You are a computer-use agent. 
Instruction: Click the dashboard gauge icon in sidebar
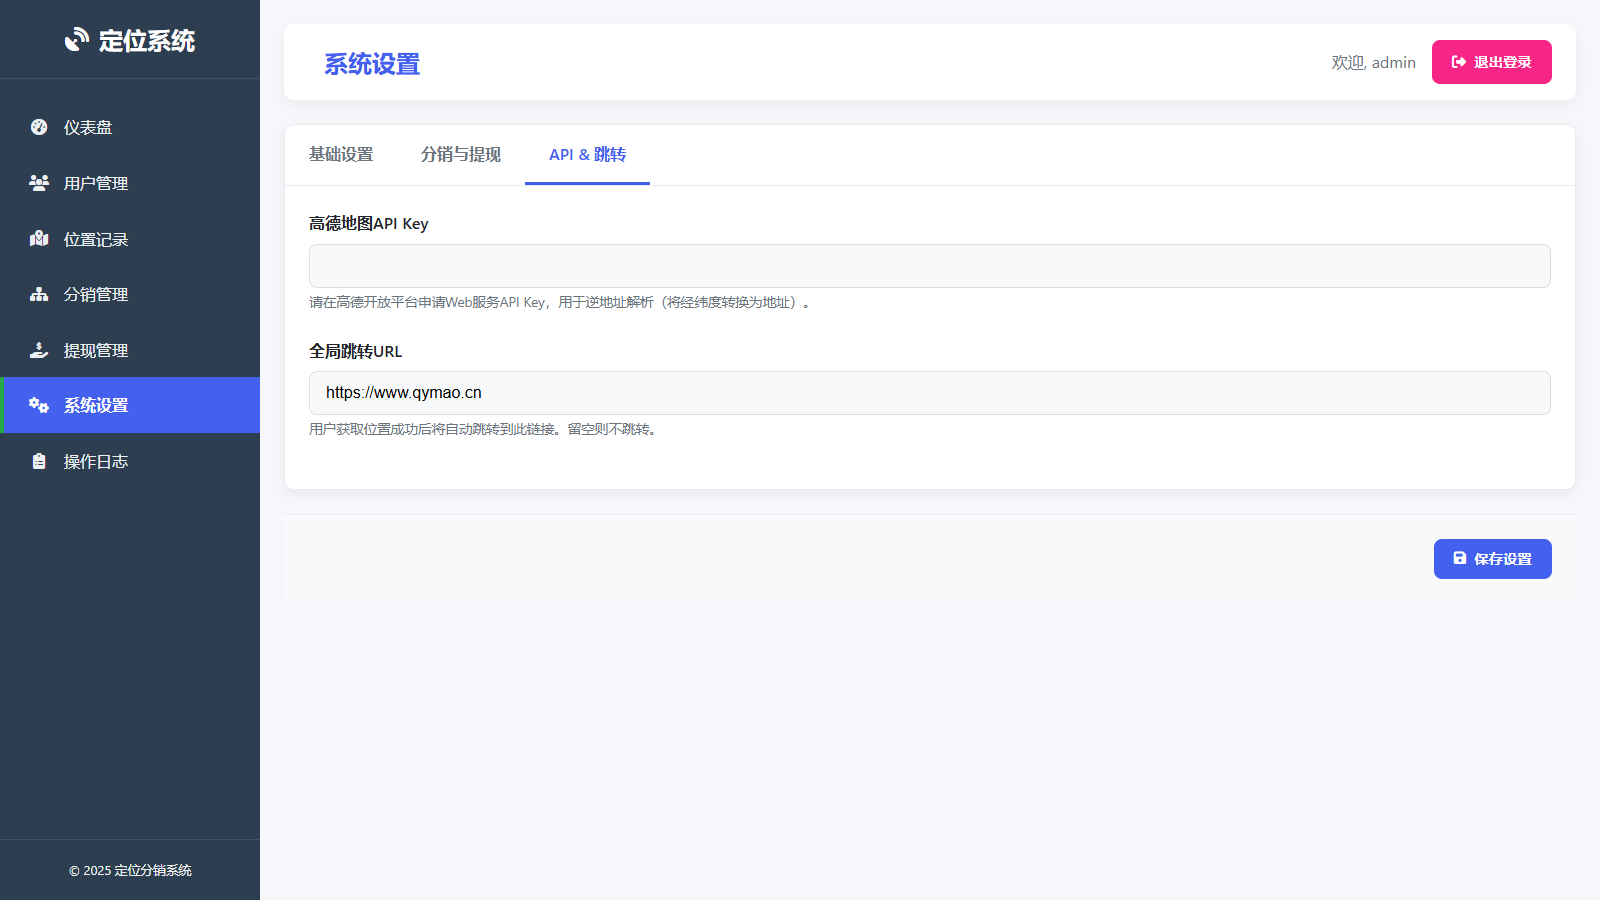click(x=39, y=127)
